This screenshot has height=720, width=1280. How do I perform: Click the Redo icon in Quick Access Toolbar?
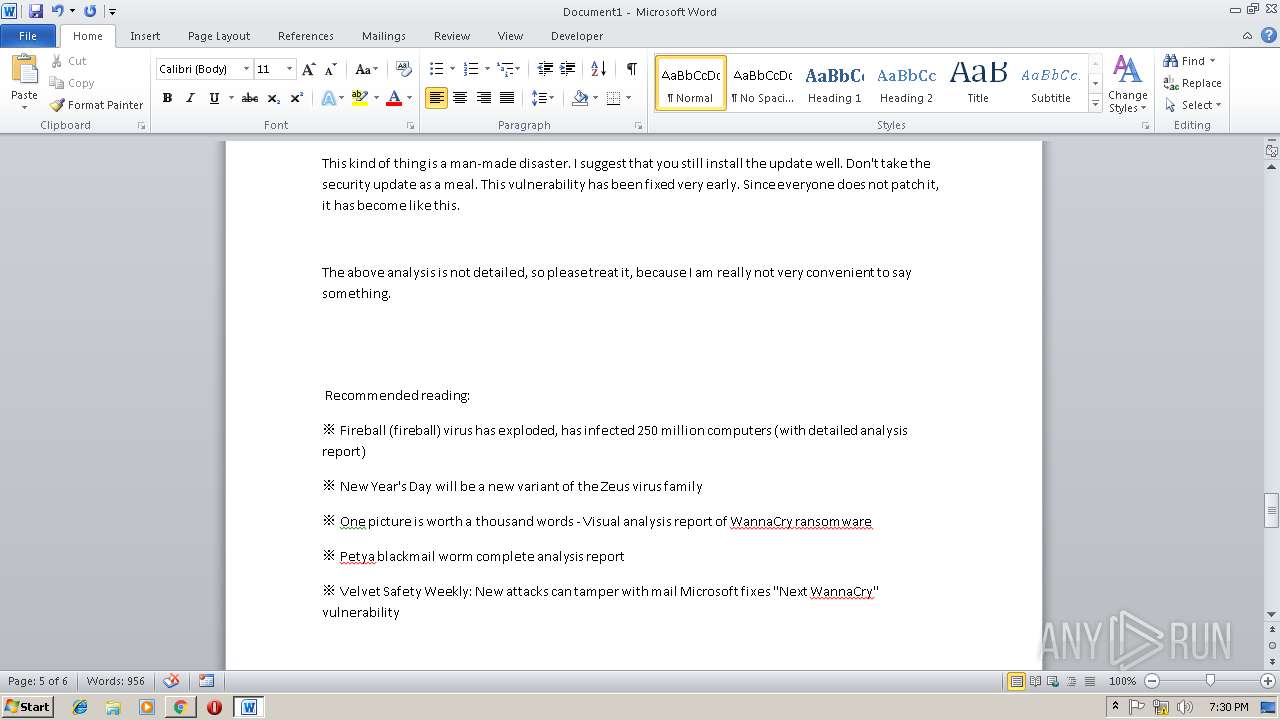(90, 11)
